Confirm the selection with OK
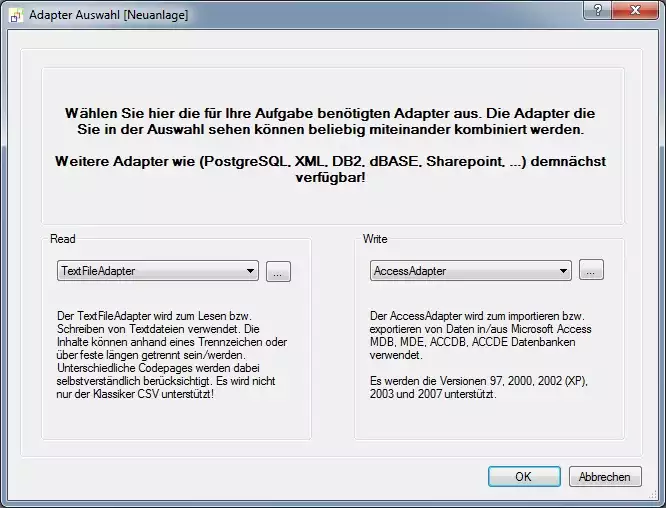Image resolution: width=666 pixels, height=508 pixels. click(x=523, y=477)
